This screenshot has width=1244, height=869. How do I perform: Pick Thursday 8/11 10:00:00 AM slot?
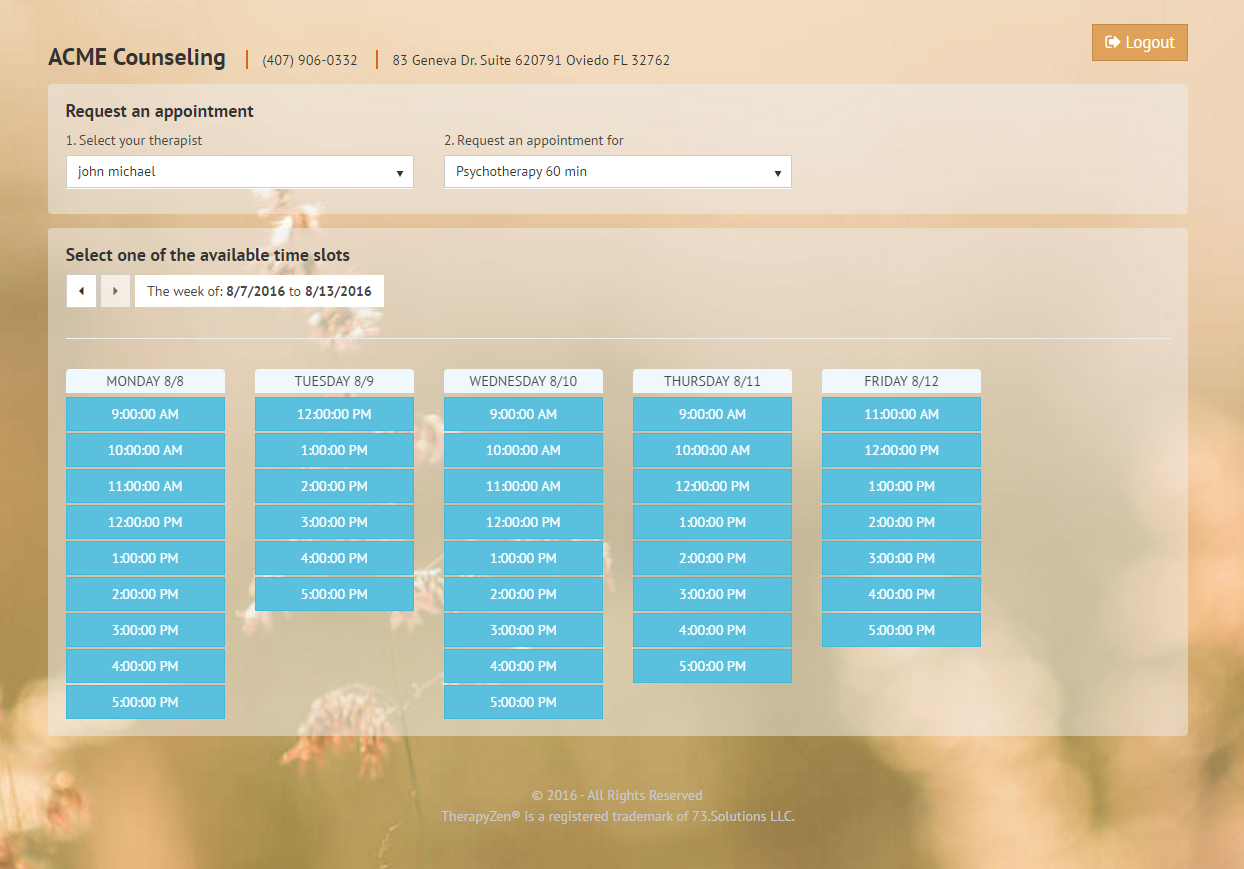(712, 450)
